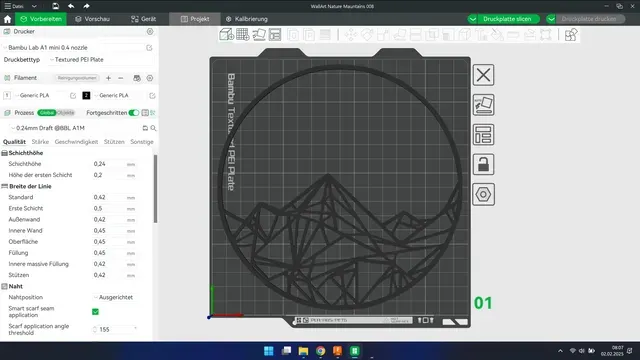
Task: Click the Add plate grid icon
Action: coord(242,35)
